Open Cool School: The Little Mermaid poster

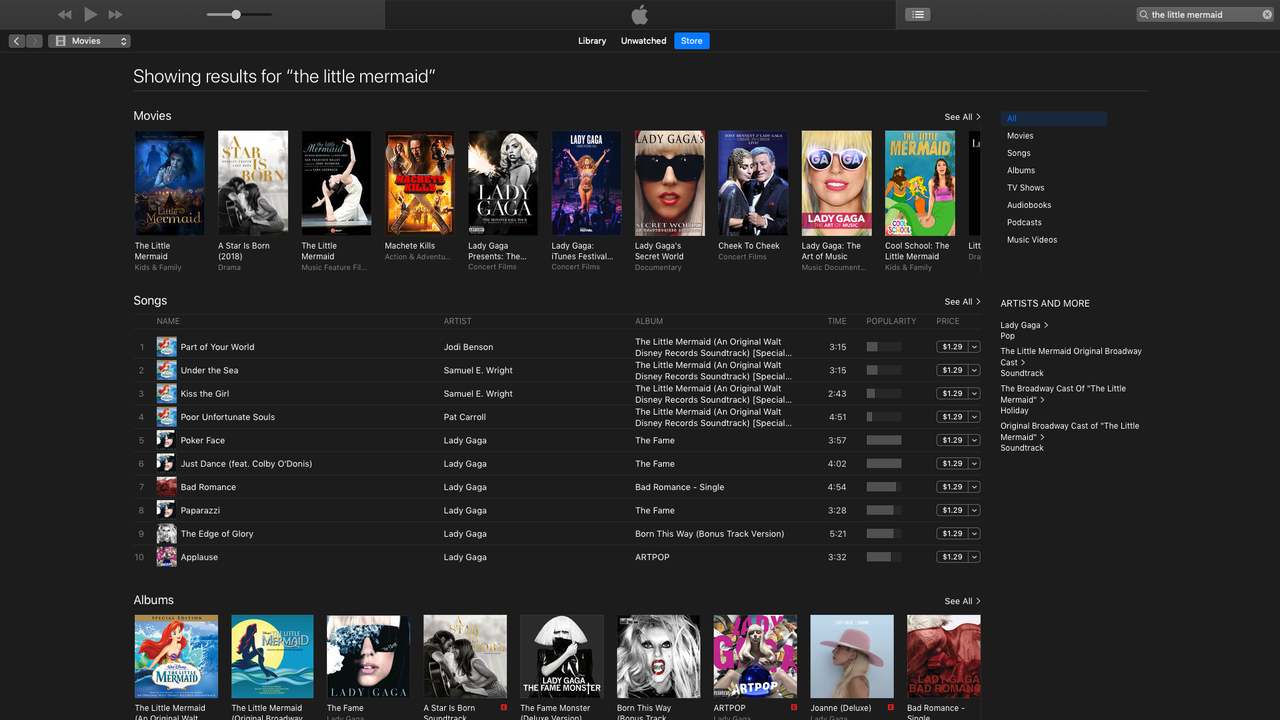coord(919,183)
